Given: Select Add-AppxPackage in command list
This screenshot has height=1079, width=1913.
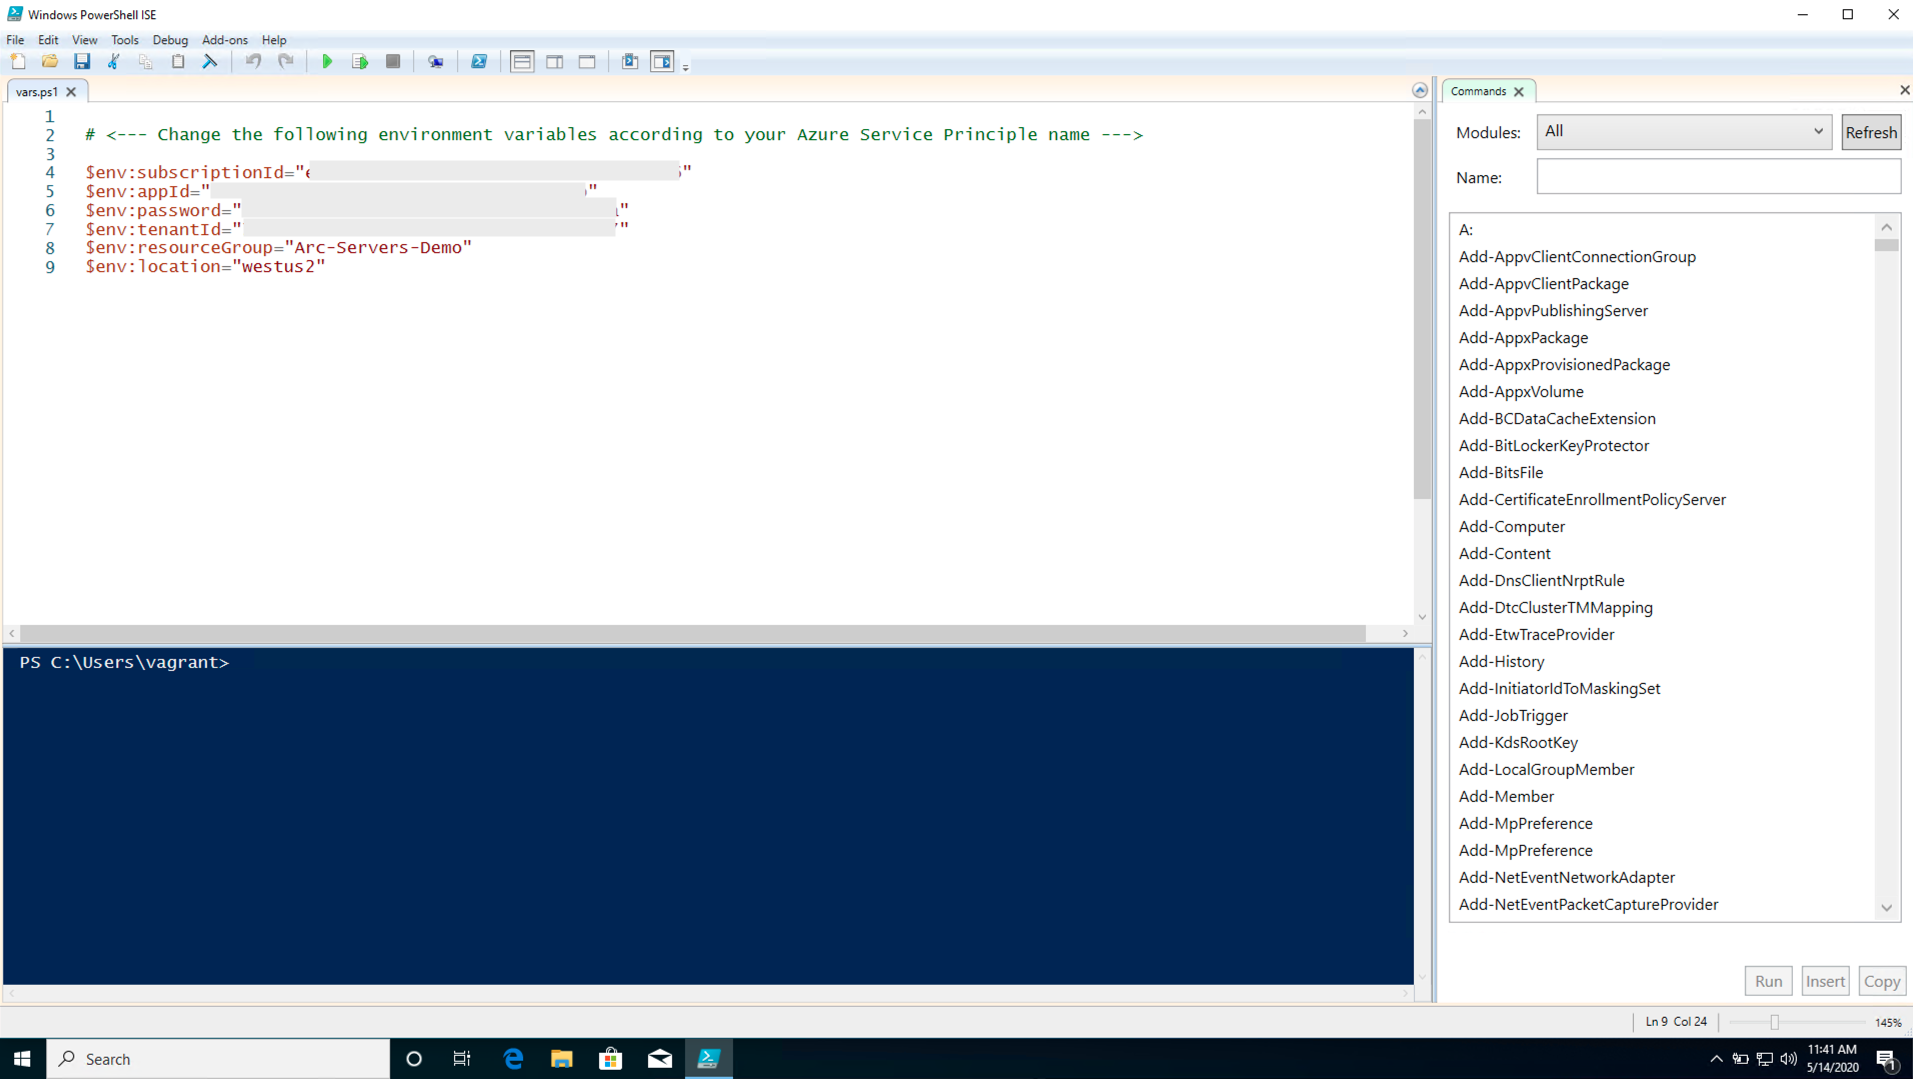Looking at the screenshot, I should 1523,338.
